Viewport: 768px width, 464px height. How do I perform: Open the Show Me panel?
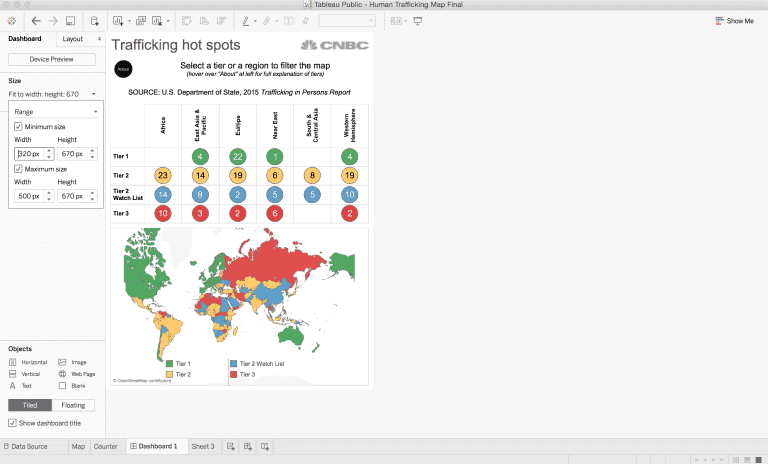734,20
